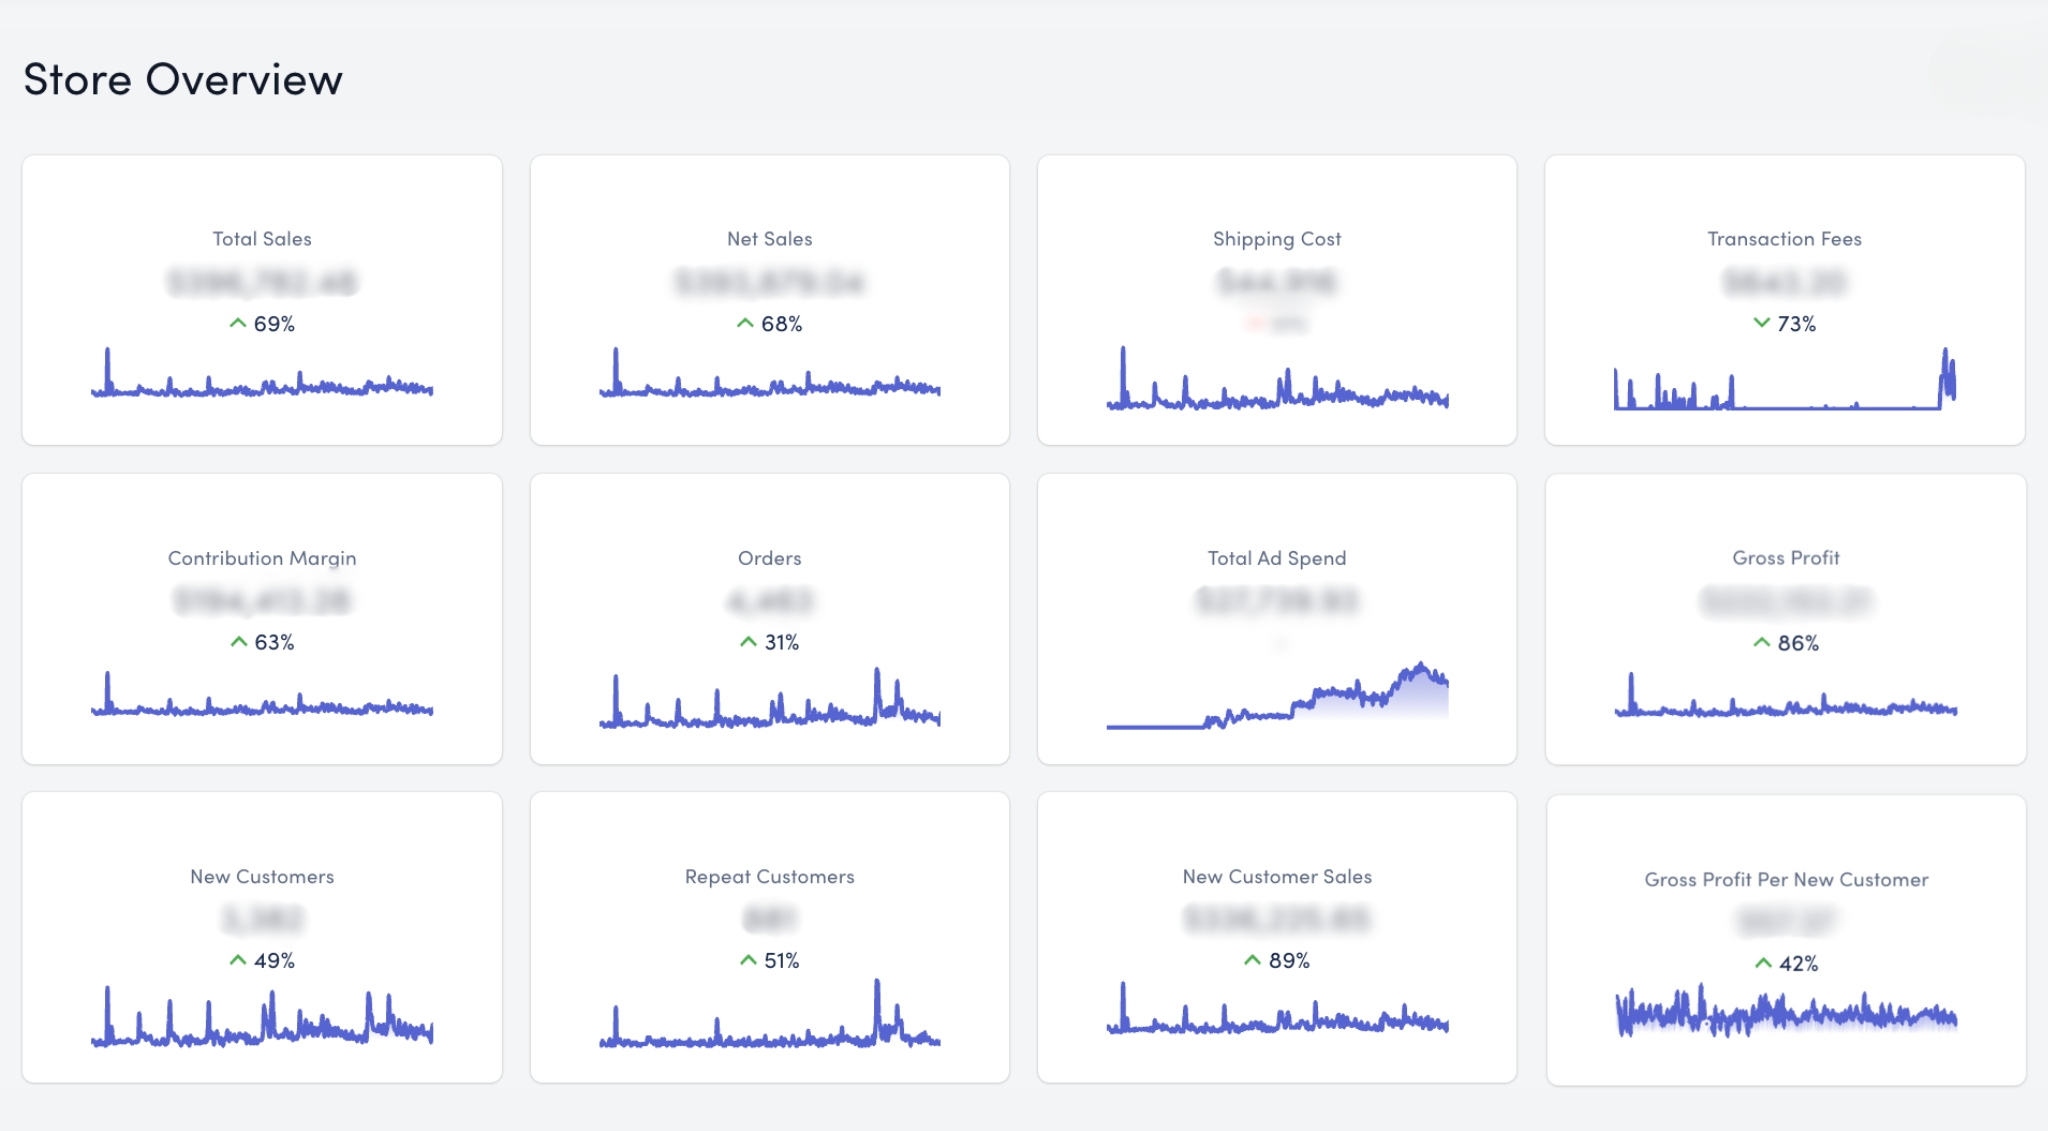
Task: Click the Net Sales 68% up arrow
Action: (x=745, y=323)
